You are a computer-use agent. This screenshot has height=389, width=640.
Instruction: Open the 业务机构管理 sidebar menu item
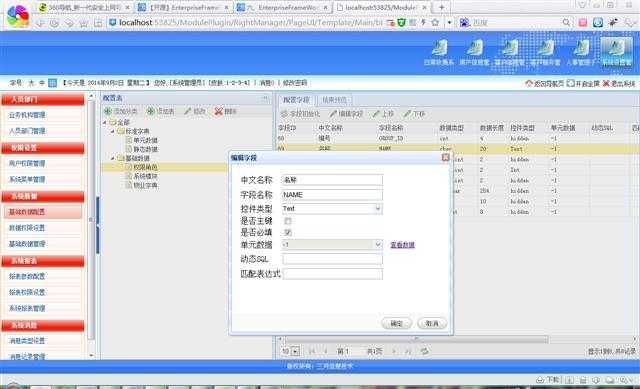point(42,116)
